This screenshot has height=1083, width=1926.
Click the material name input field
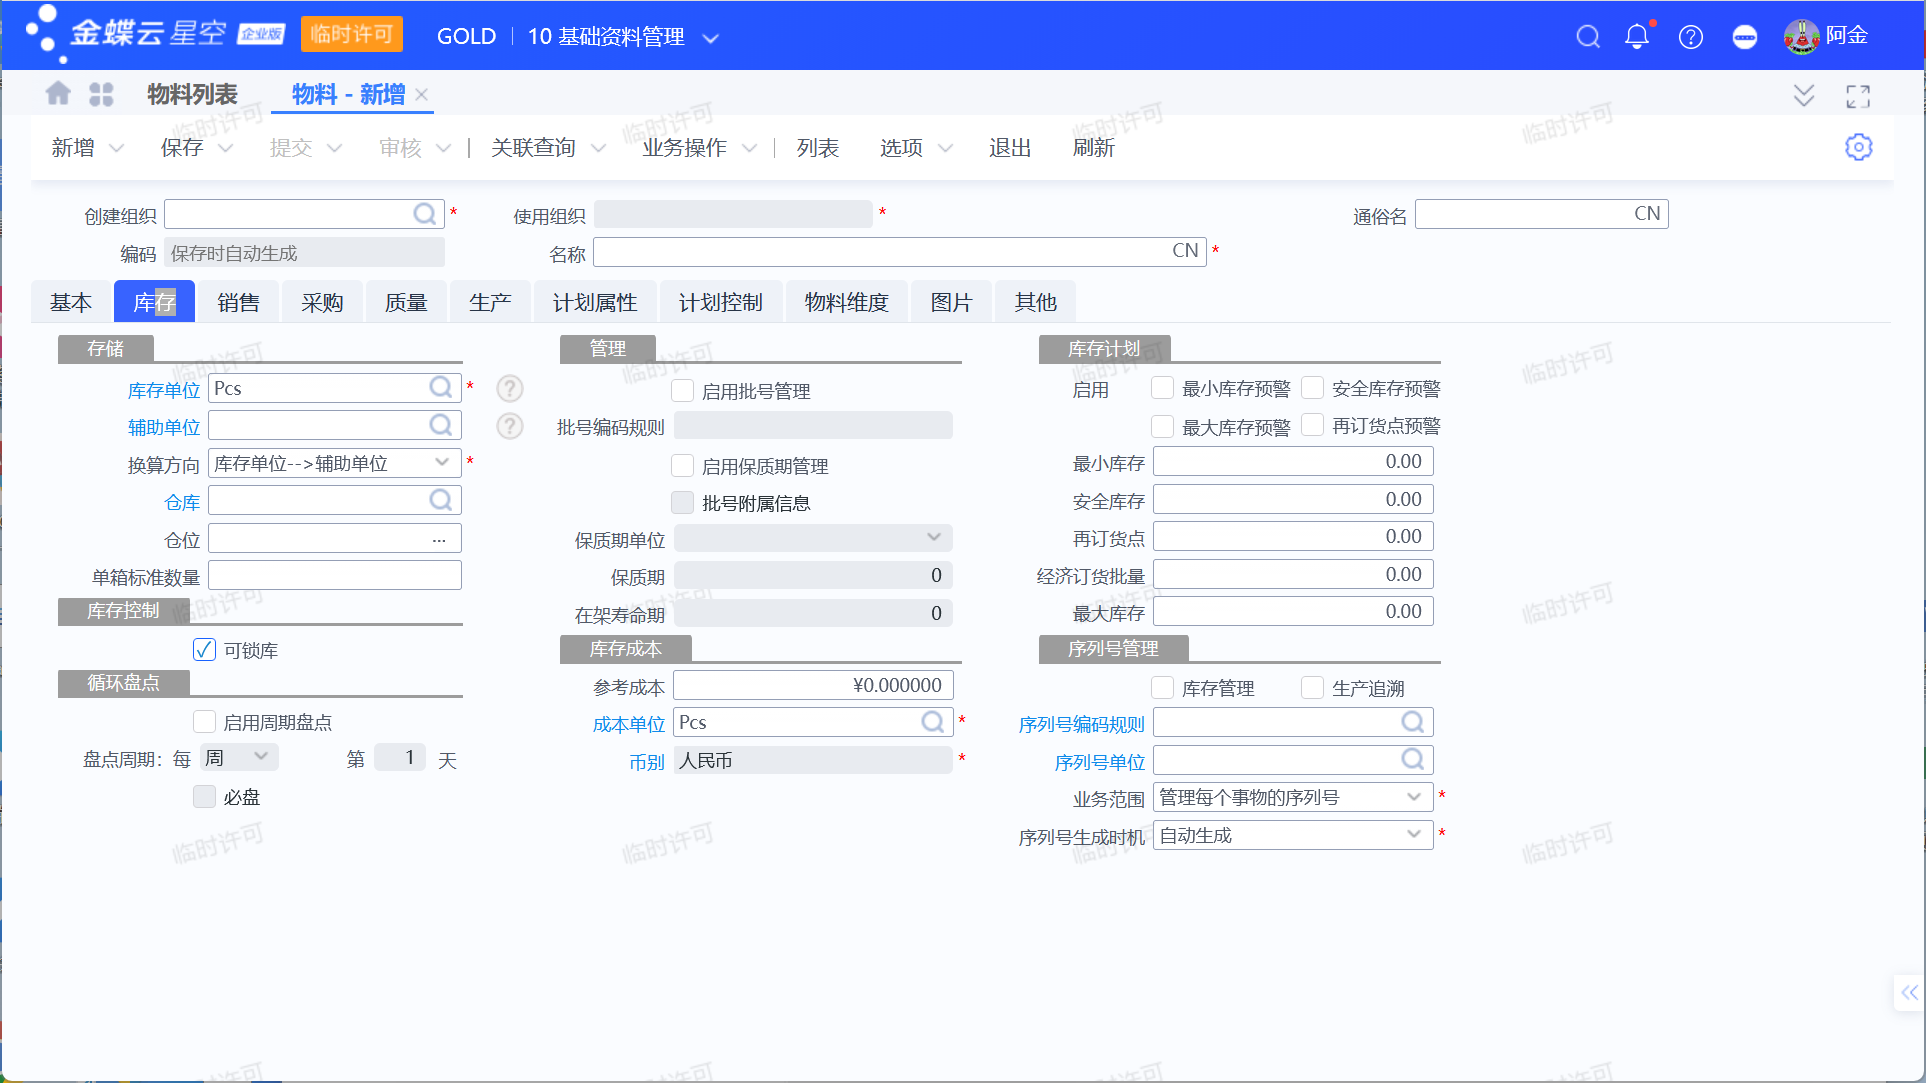point(880,252)
